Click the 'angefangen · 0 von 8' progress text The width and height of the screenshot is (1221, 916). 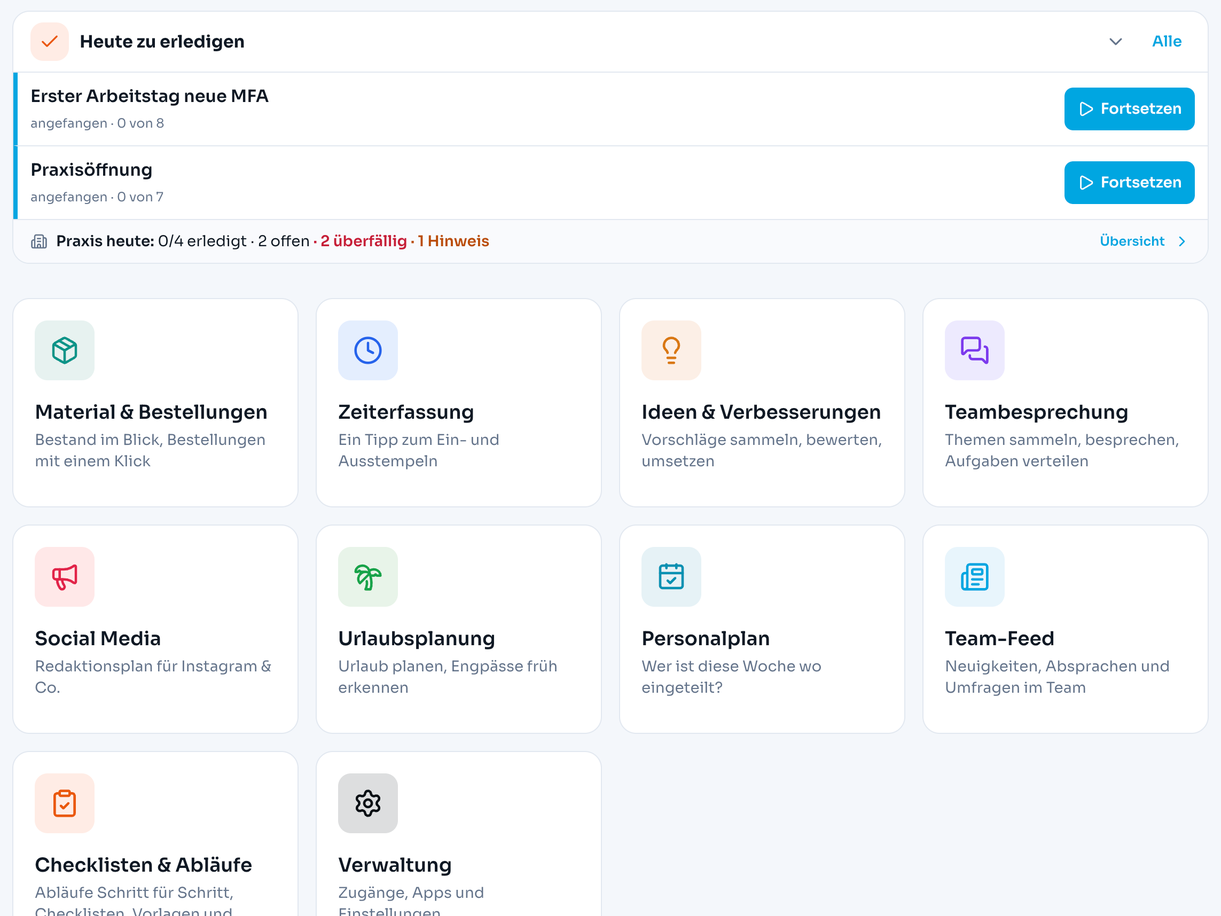click(97, 124)
